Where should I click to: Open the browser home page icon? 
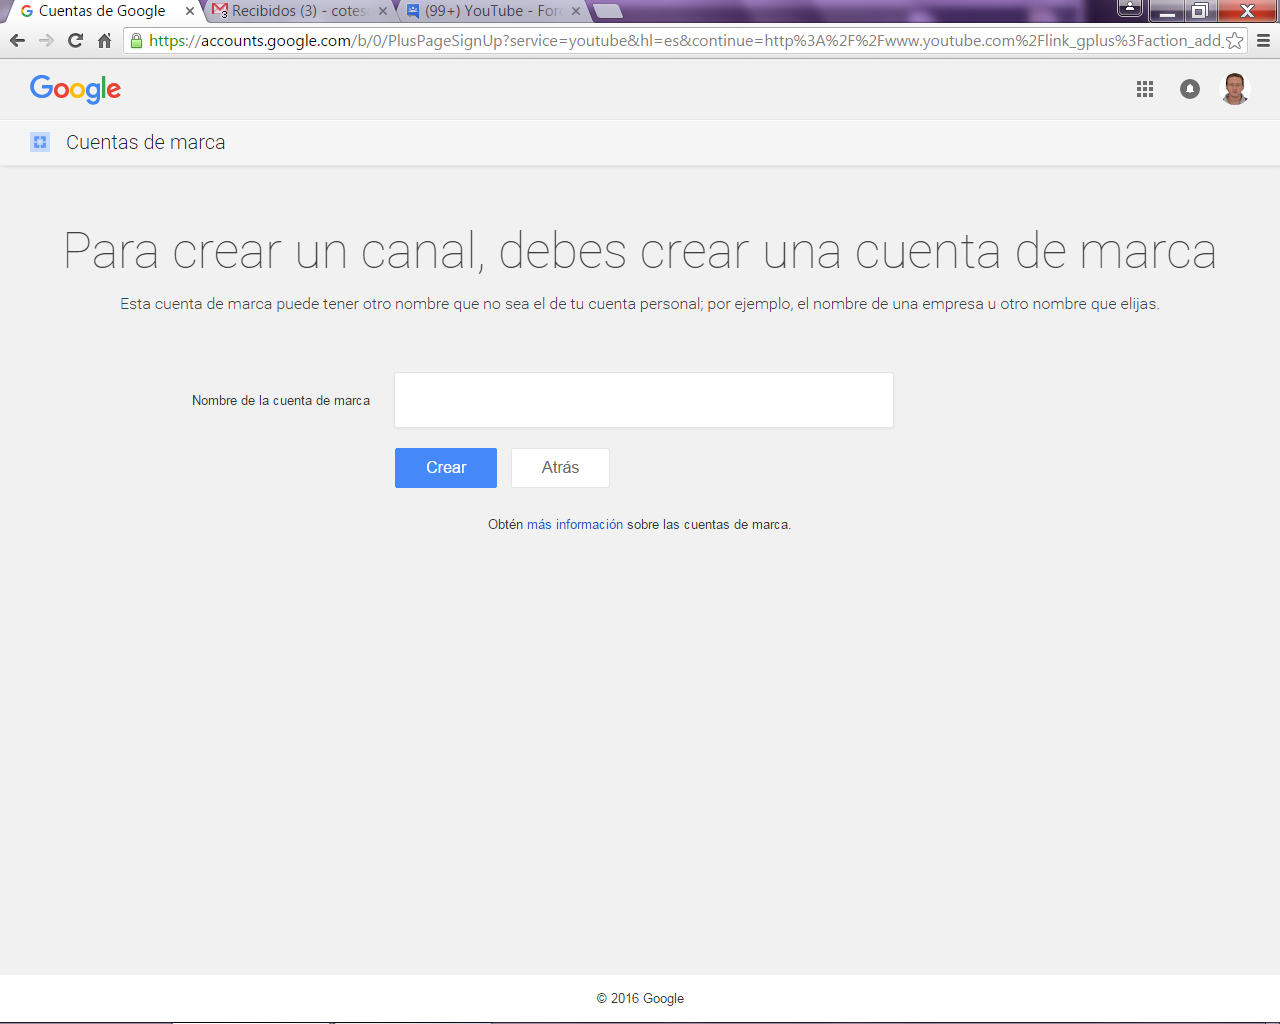[104, 41]
